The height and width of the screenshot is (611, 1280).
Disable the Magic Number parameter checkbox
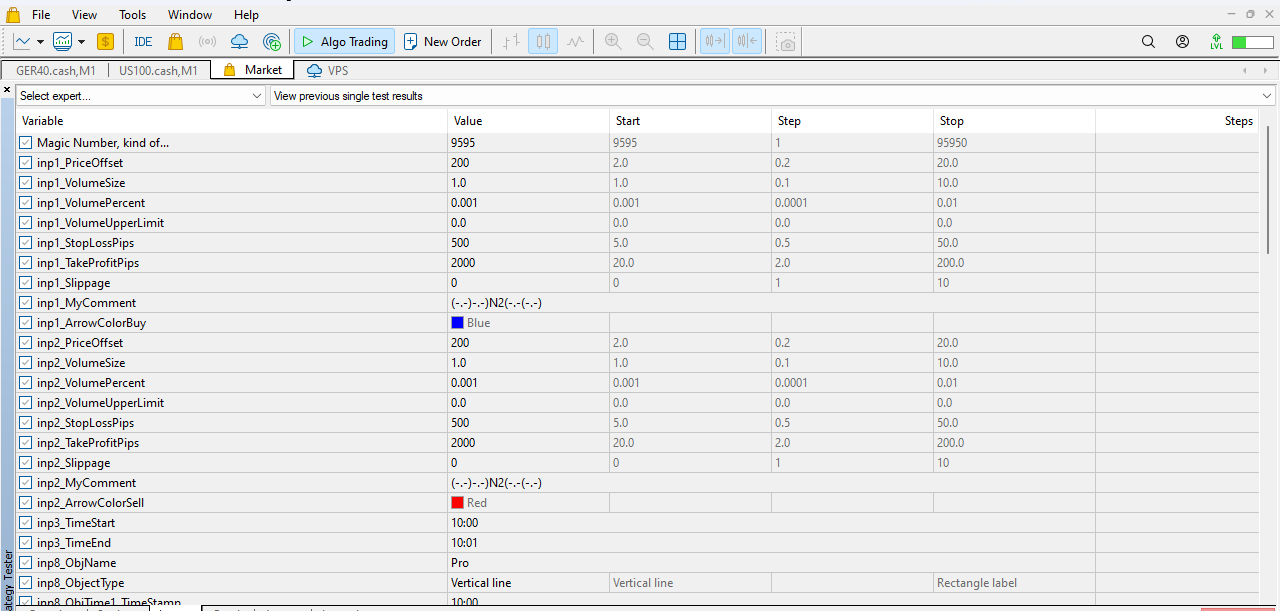click(25, 142)
